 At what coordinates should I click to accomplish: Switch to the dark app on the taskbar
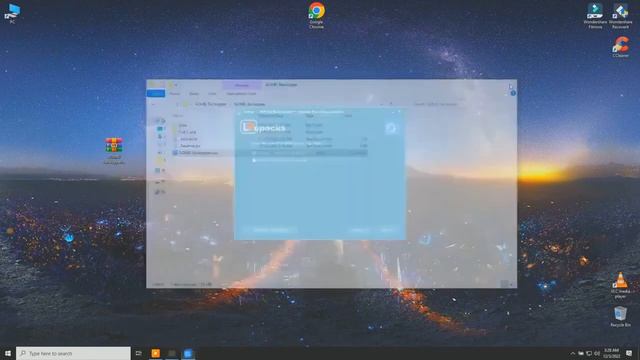(x=172, y=353)
